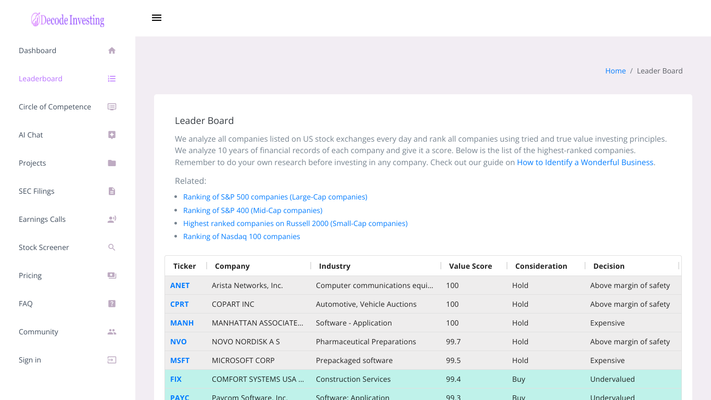
Task: Open SEC Filings menu item
Action: 36,191
